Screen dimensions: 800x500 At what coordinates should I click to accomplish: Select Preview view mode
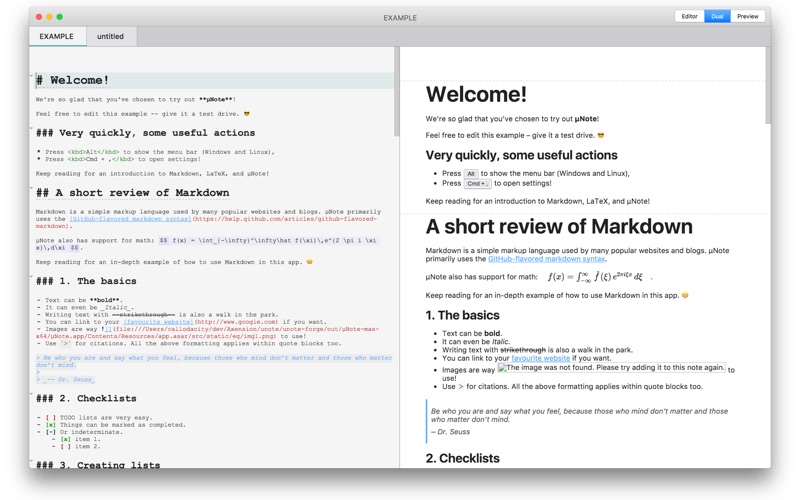tap(747, 16)
